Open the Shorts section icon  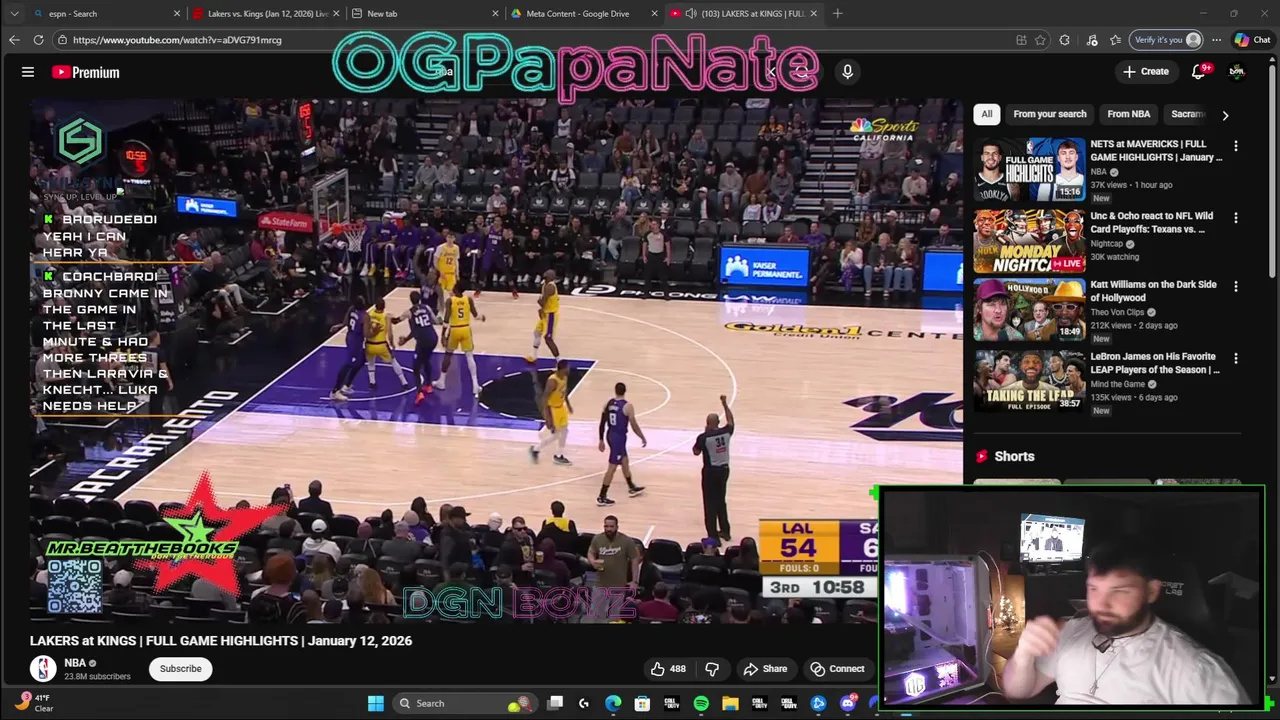(982, 456)
